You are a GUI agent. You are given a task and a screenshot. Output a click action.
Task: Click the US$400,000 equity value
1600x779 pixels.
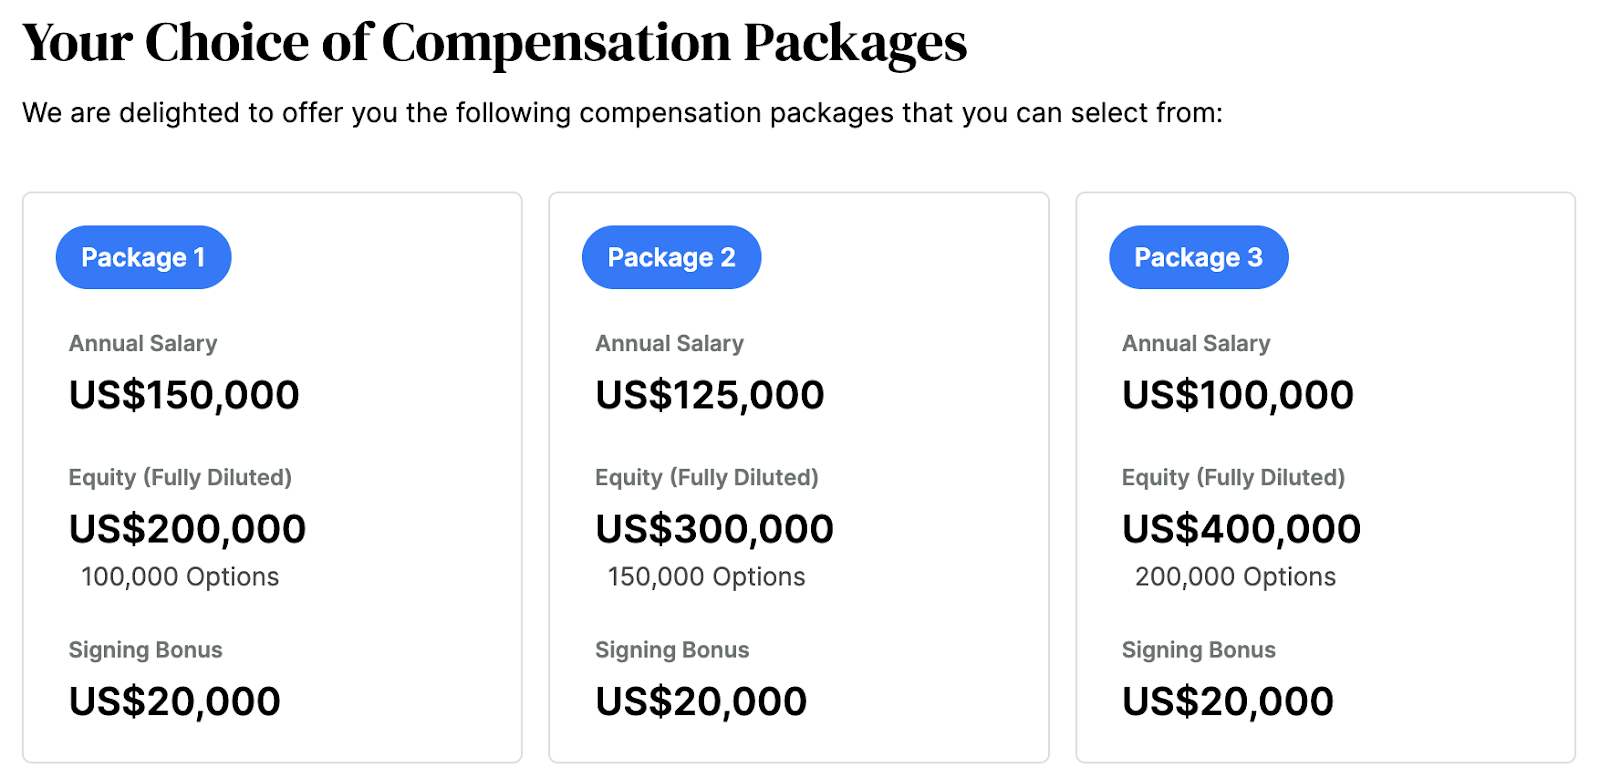tap(1241, 529)
